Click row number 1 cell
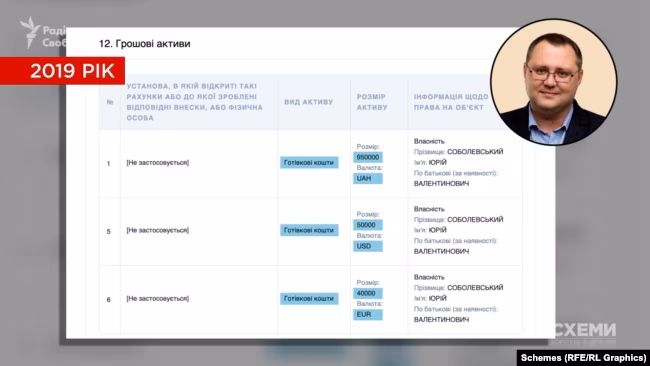650x366 pixels. 109,164
